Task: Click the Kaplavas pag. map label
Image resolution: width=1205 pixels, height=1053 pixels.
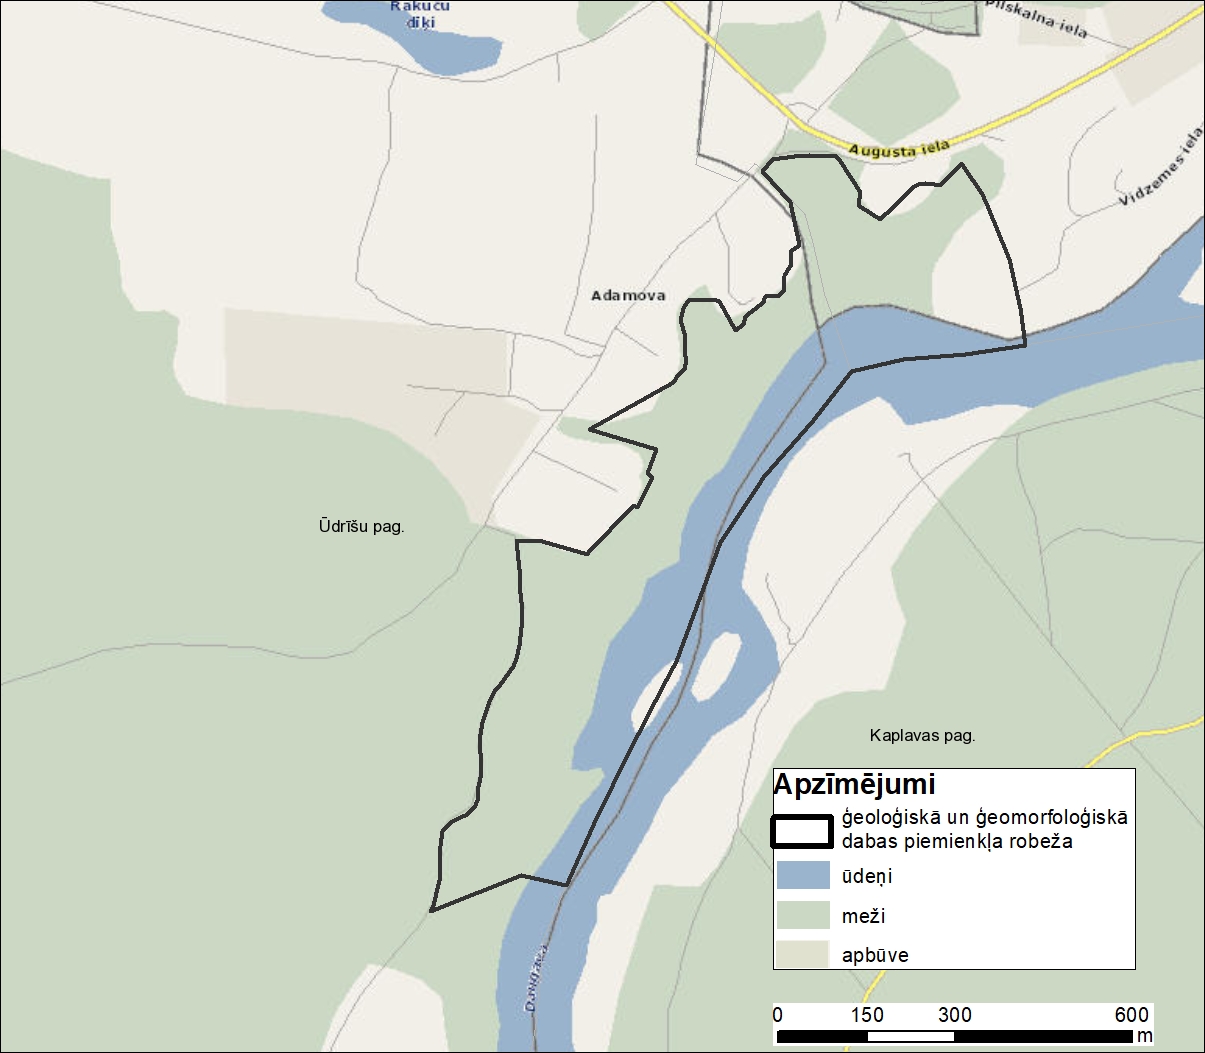Action: [922, 736]
